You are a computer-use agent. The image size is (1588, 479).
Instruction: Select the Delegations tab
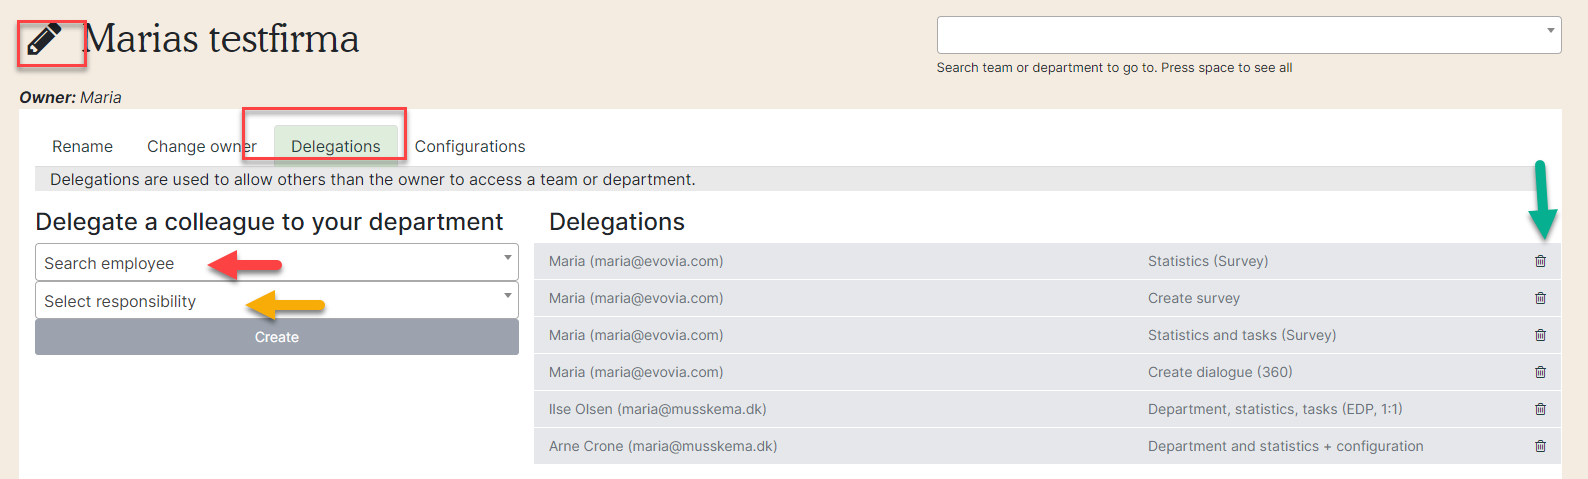(x=336, y=146)
